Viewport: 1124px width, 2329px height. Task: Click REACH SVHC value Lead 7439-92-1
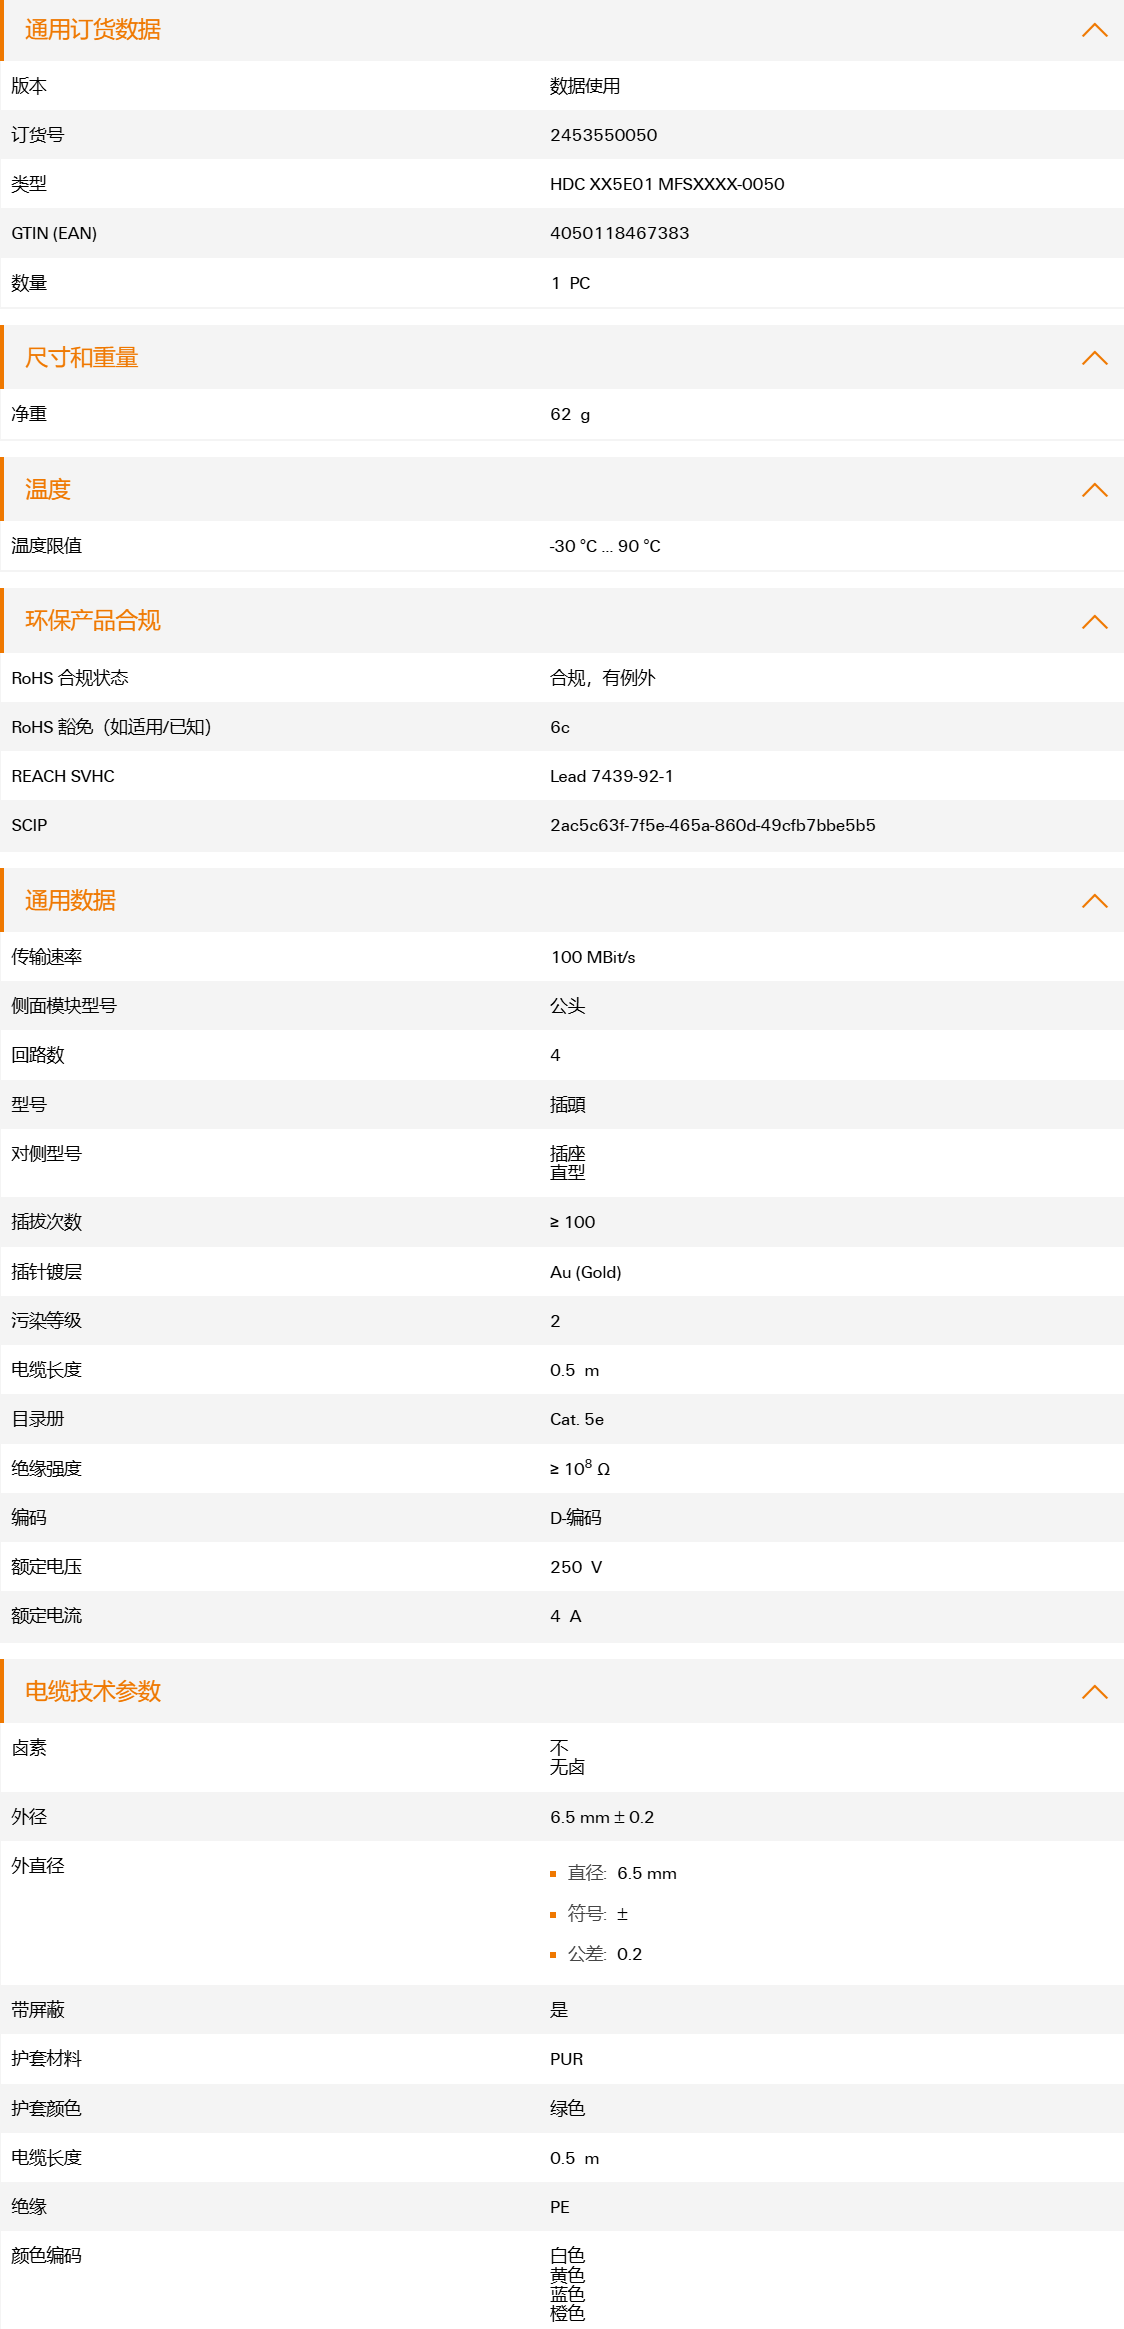click(612, 776)
